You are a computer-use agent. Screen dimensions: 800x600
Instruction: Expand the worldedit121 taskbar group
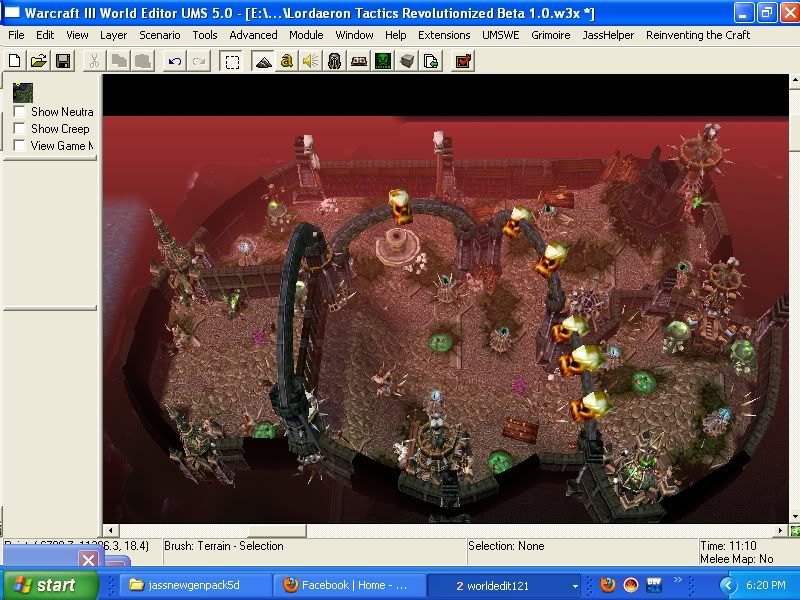(x=504, y=585)
